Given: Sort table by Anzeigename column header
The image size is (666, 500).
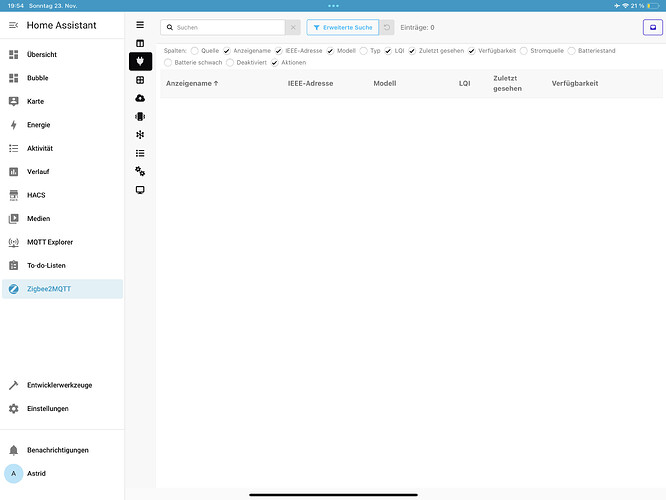Looking at the screenshot, I should [190, 83].
